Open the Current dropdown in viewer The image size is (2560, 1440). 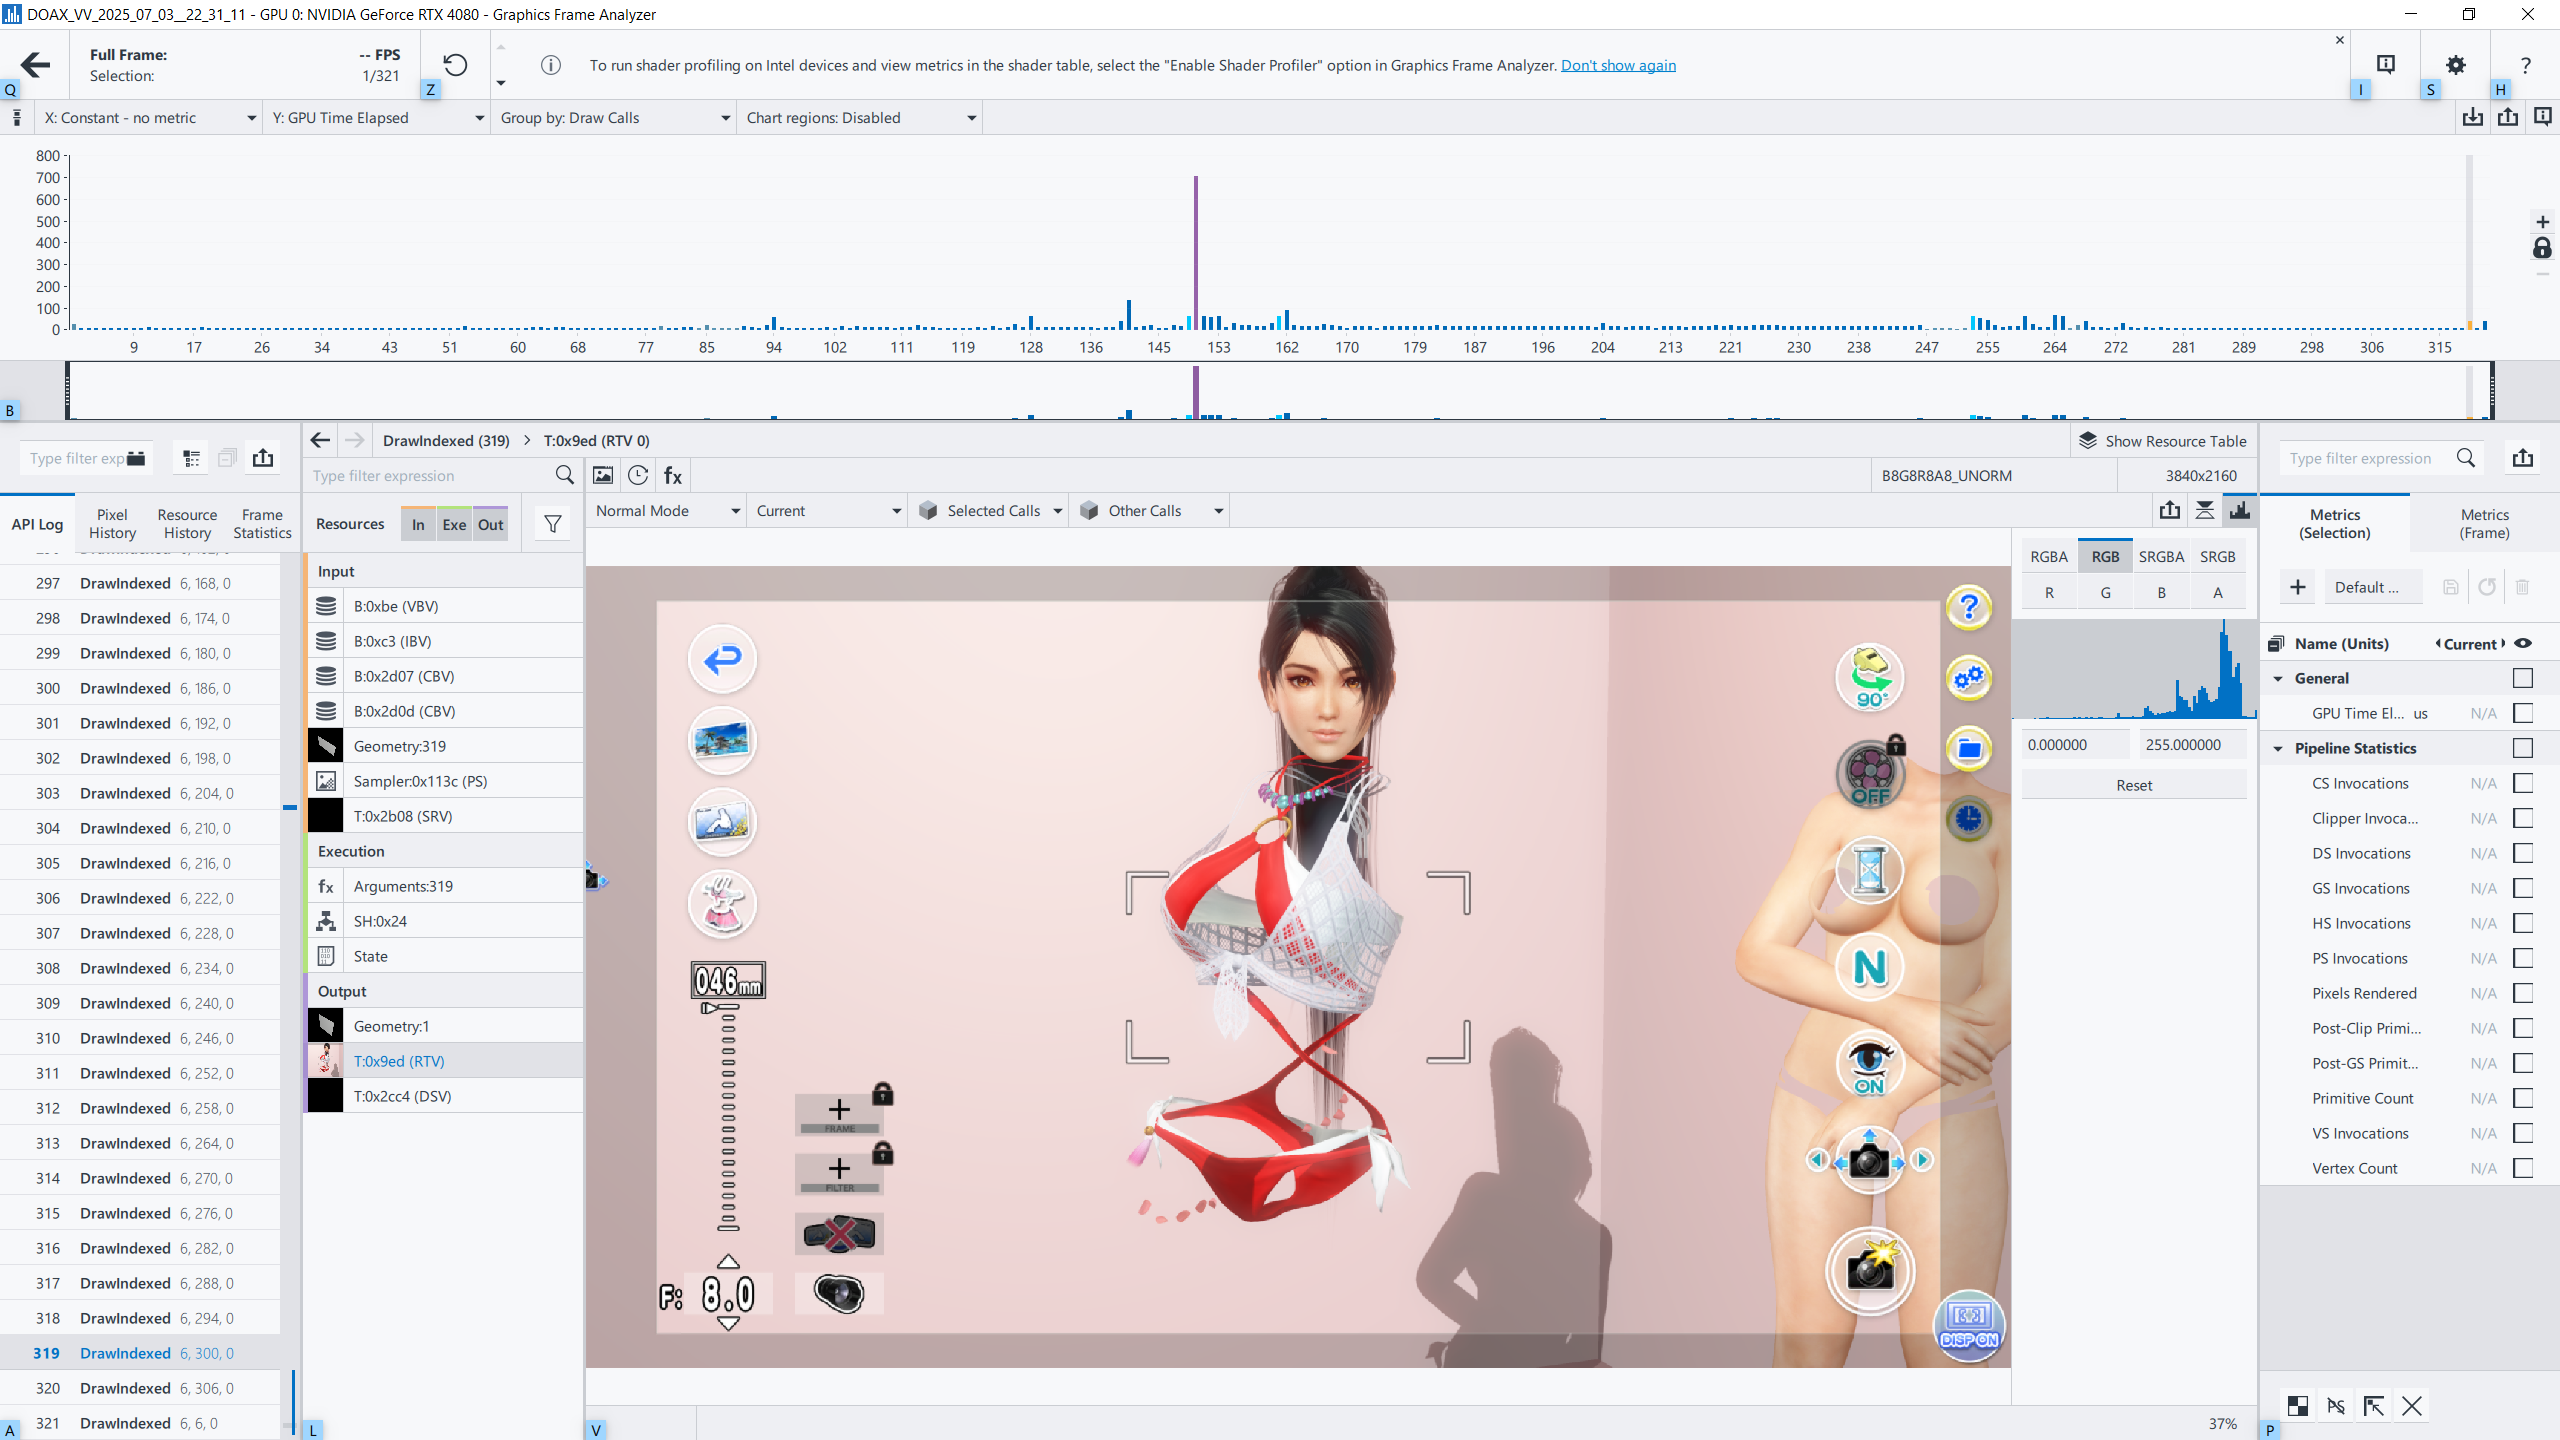coord(828,511)
